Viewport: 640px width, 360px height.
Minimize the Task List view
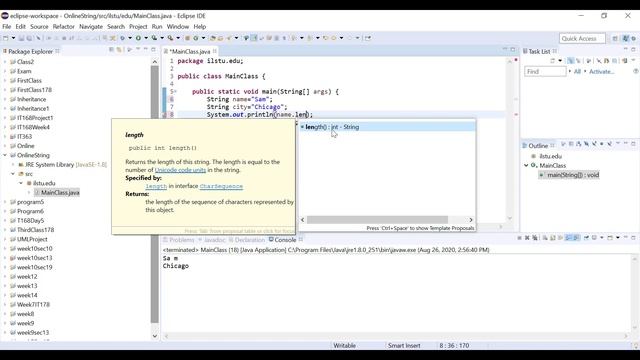(x=626, y=49)
